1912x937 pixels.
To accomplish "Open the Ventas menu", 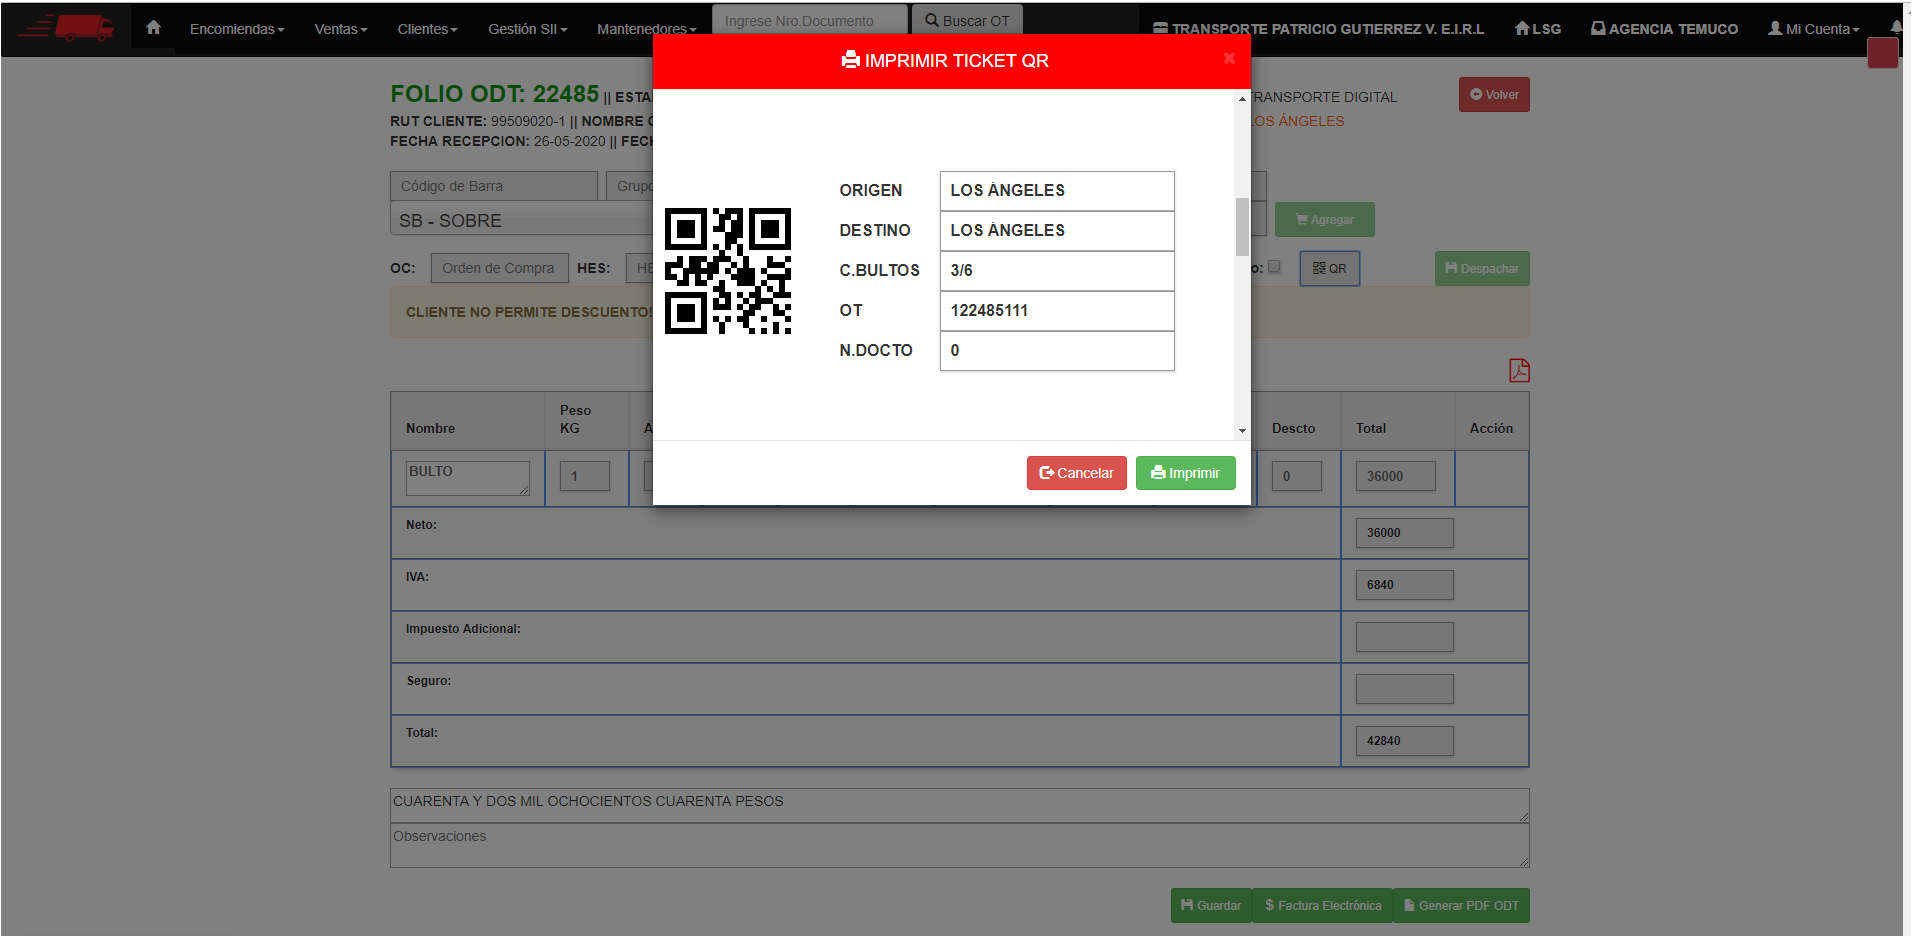I will point(341,29).
